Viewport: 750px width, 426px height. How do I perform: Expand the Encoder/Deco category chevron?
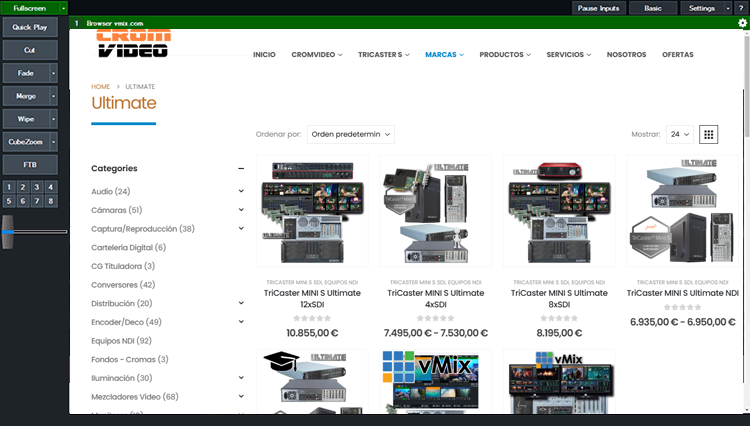click(x=241, y=322)
